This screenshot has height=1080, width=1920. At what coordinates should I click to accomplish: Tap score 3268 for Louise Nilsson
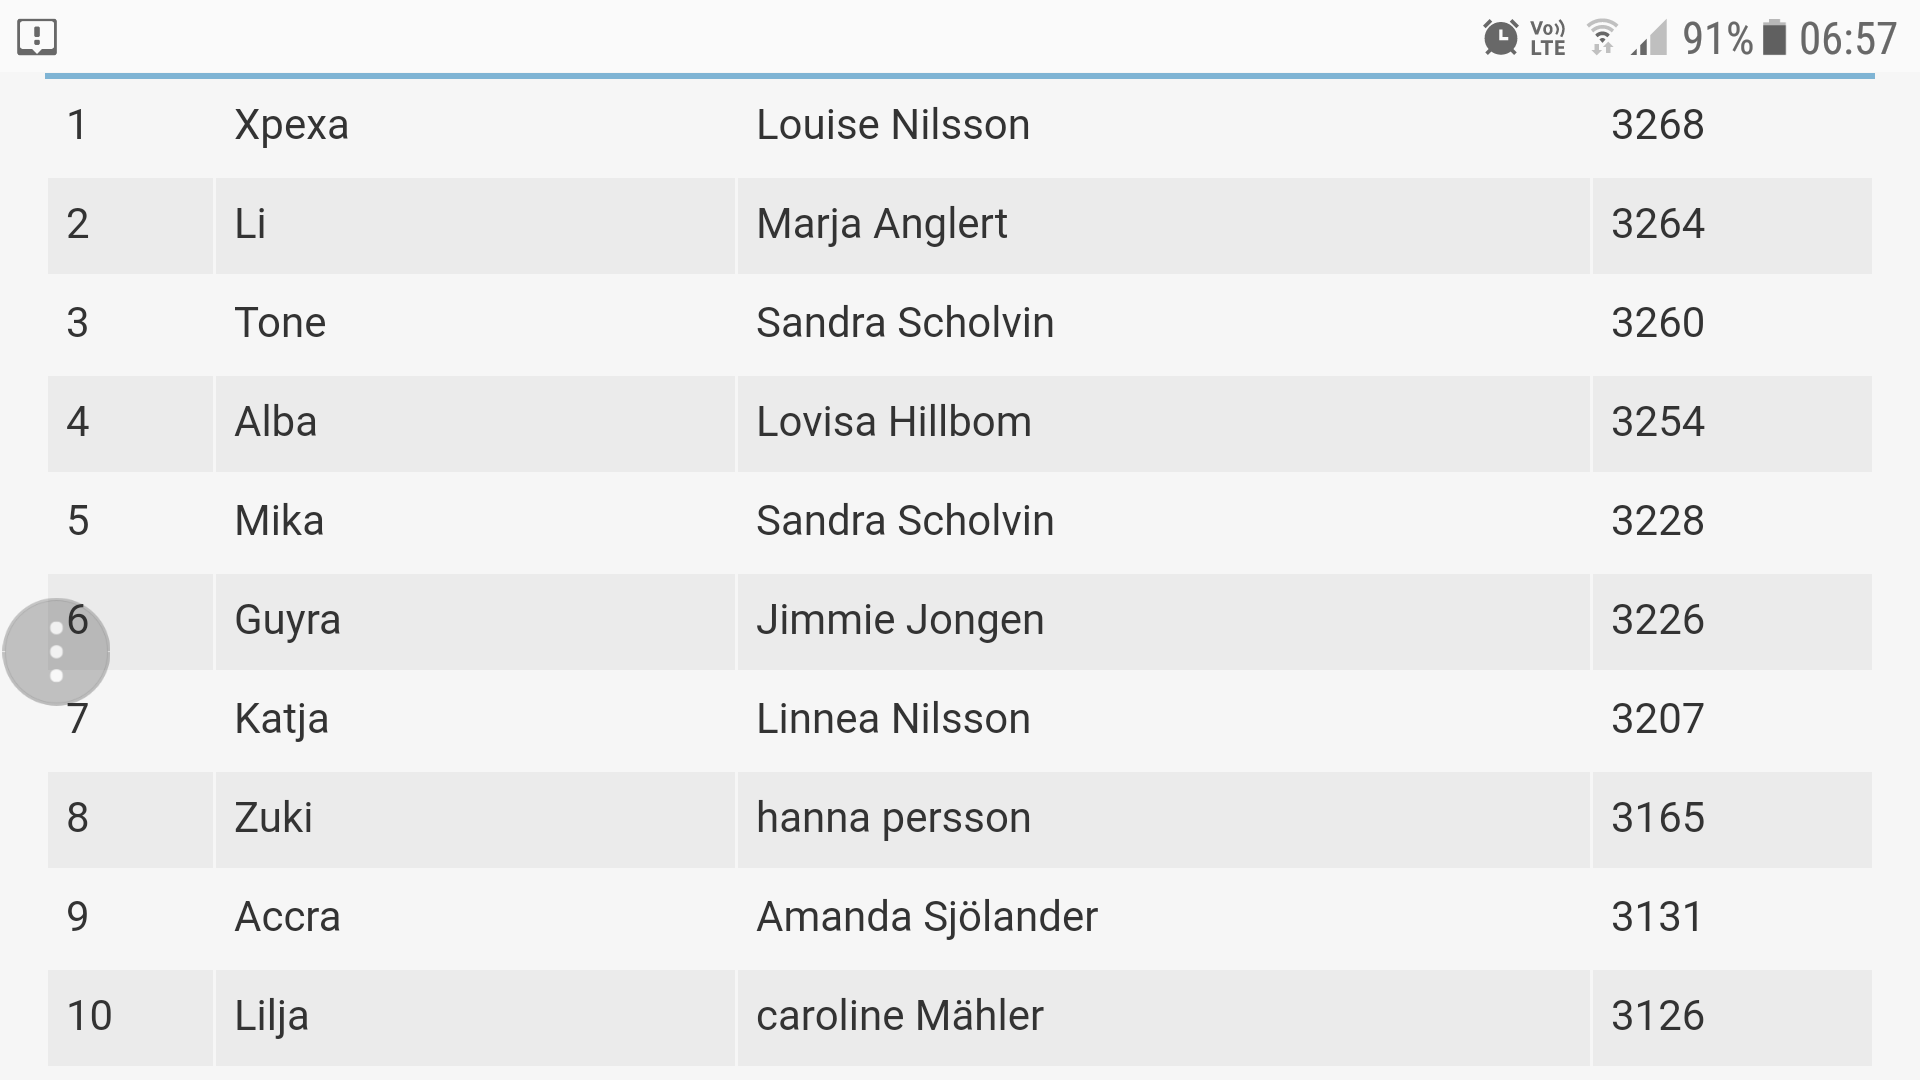(x=1657, y=125)
